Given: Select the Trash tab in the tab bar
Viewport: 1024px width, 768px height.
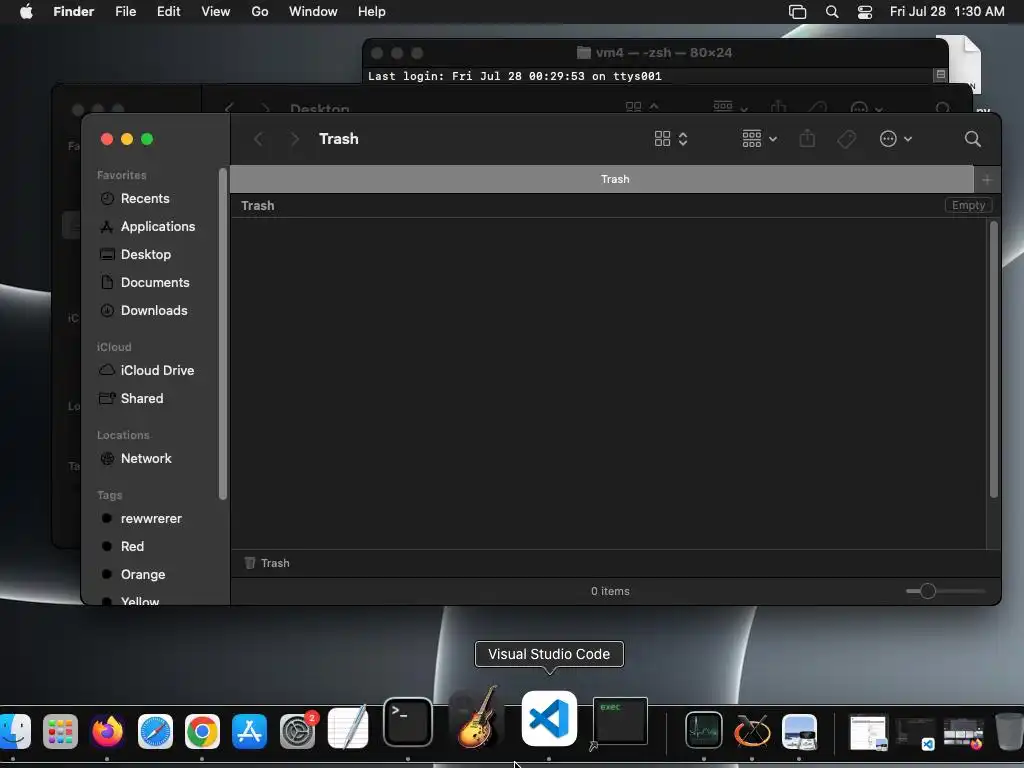Looking at the screenshot, I should click(601, 179).
